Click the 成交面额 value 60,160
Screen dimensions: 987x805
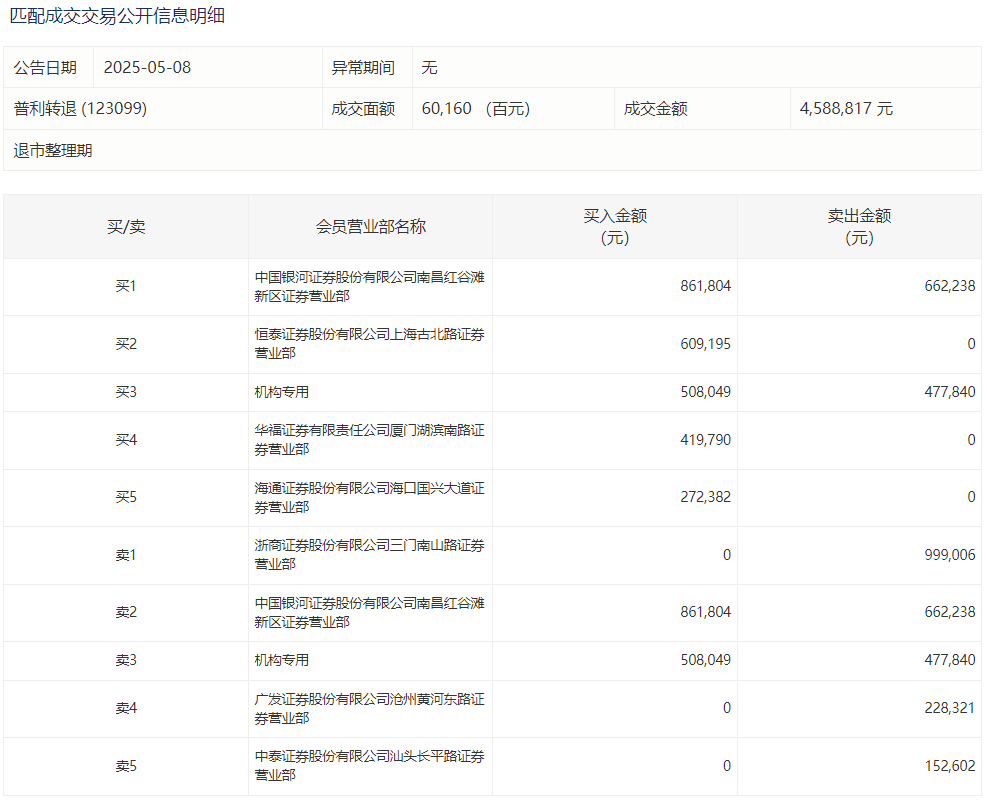click(447, 109)
